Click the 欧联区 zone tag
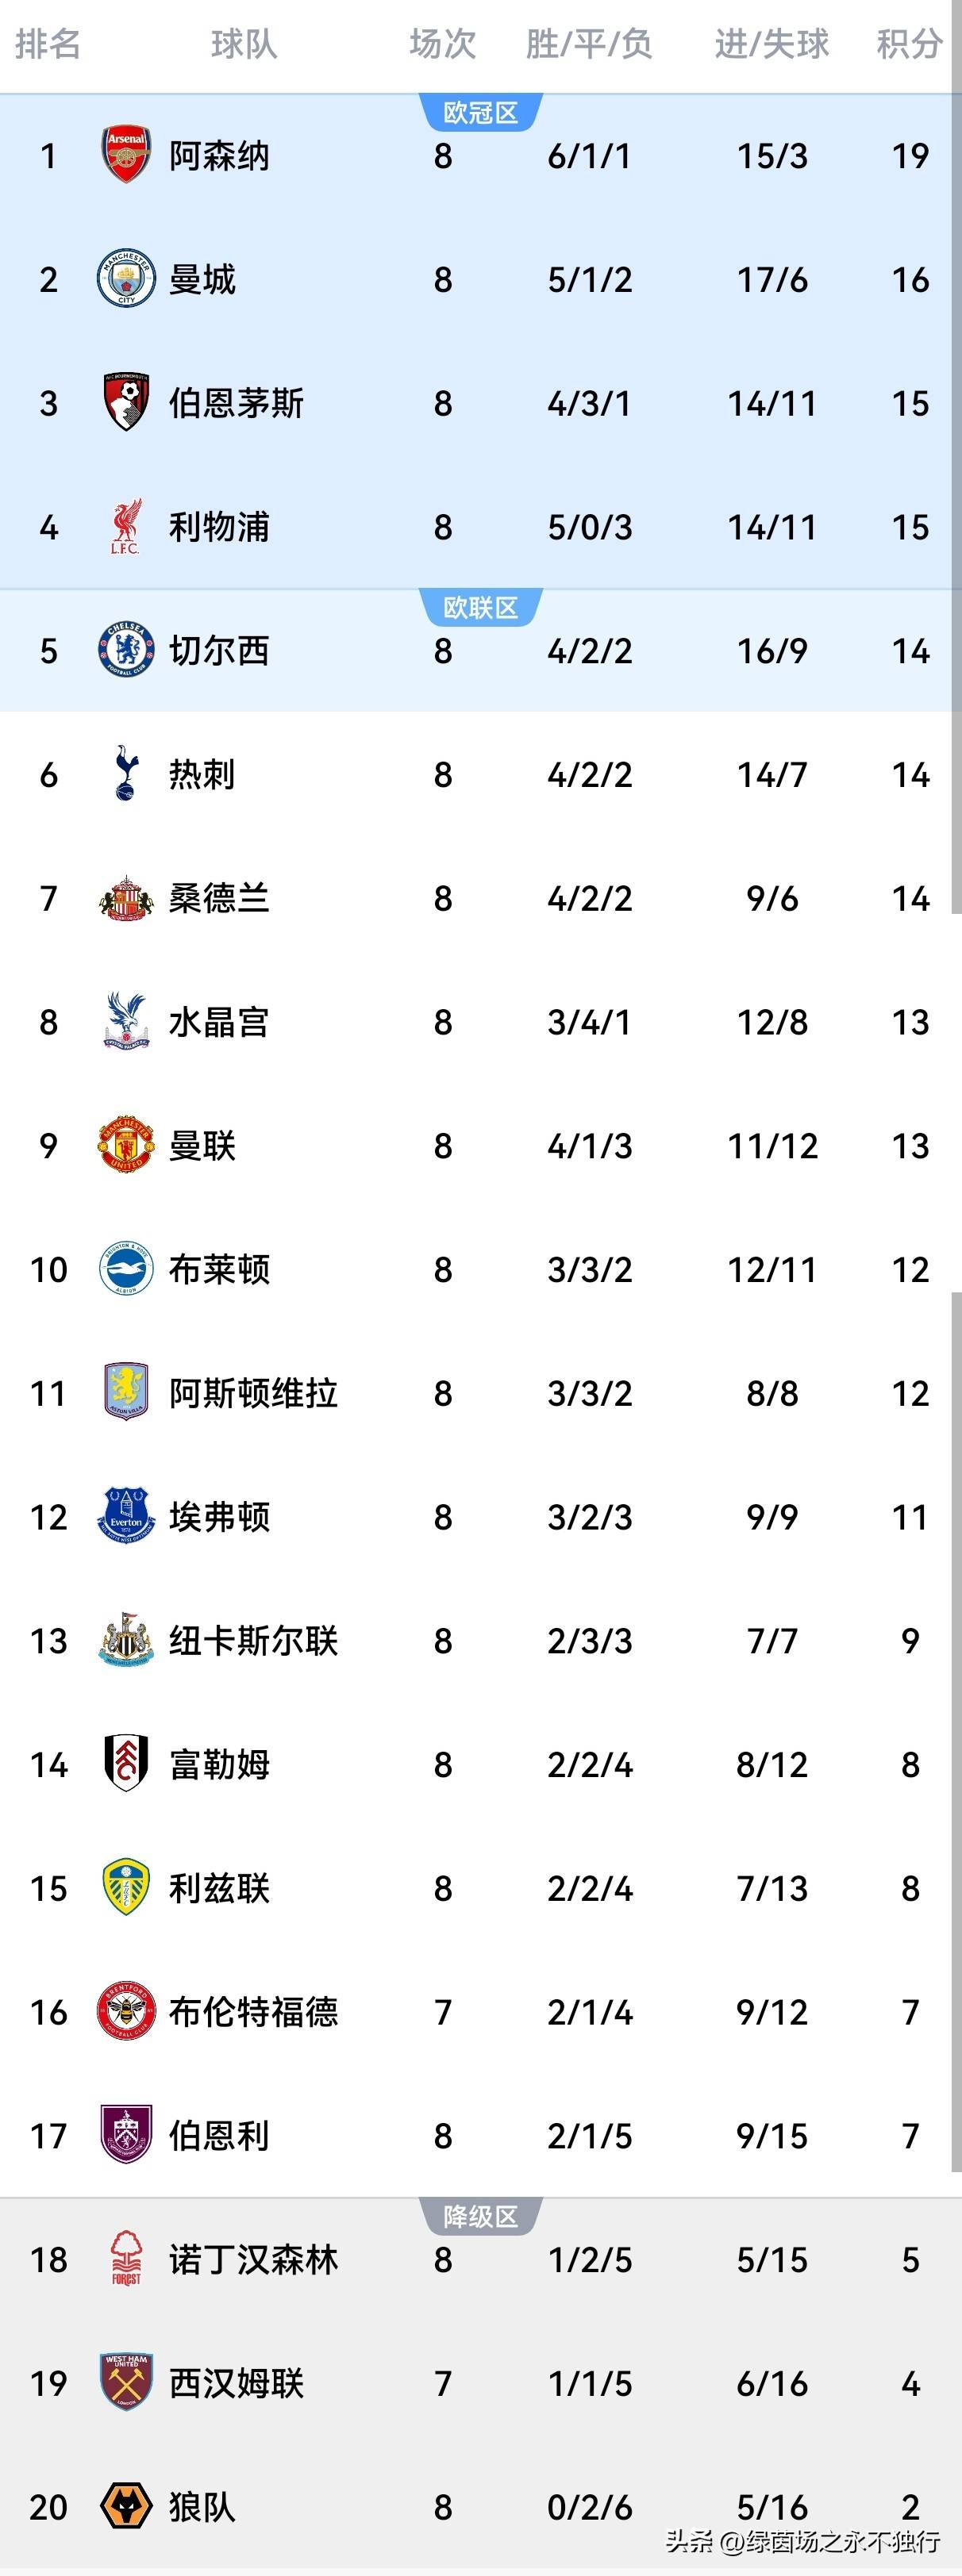This screenshot has height=2576, width=962. 481,607
